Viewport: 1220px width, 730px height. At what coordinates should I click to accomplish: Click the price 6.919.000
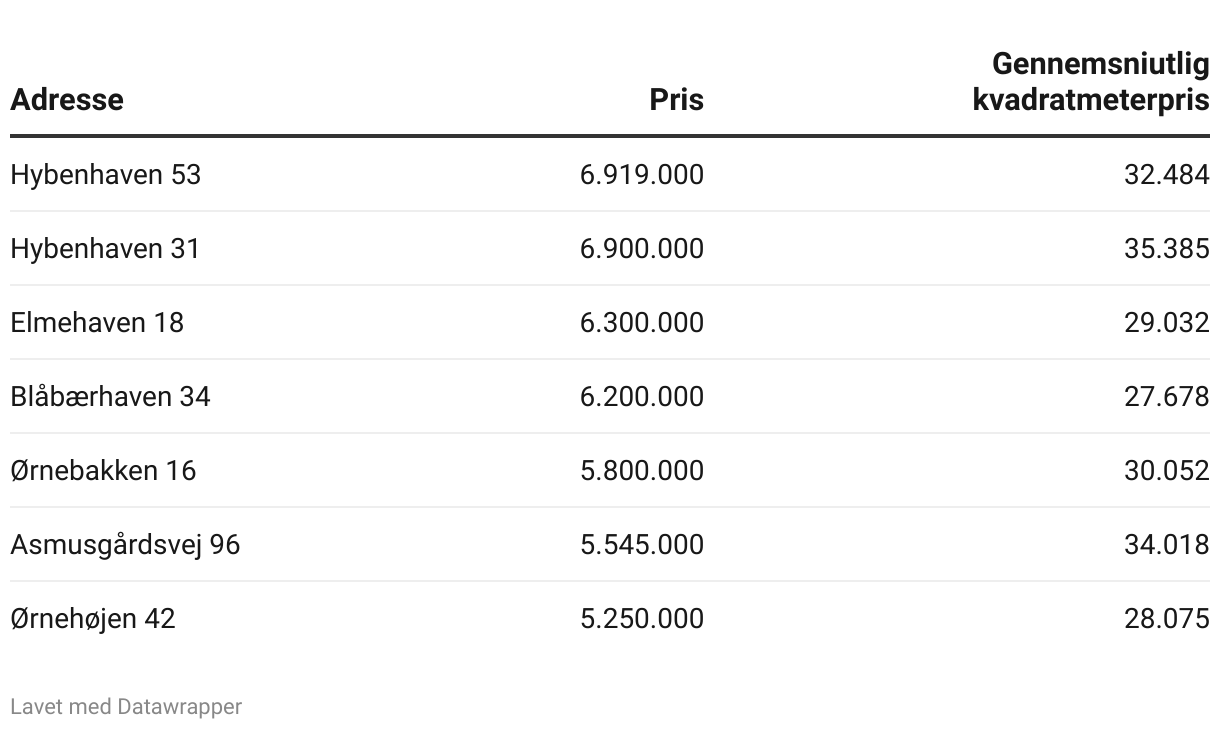click(642, 175)
